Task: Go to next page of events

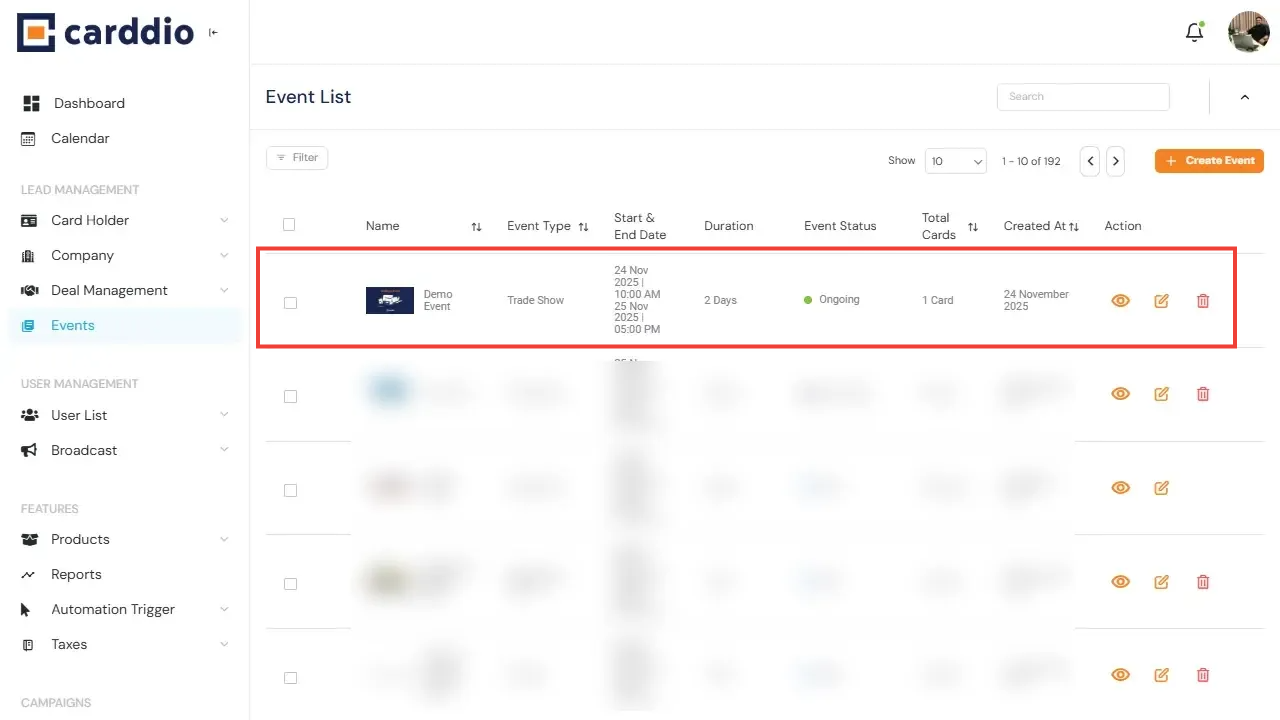Action: pos(1115,161)
